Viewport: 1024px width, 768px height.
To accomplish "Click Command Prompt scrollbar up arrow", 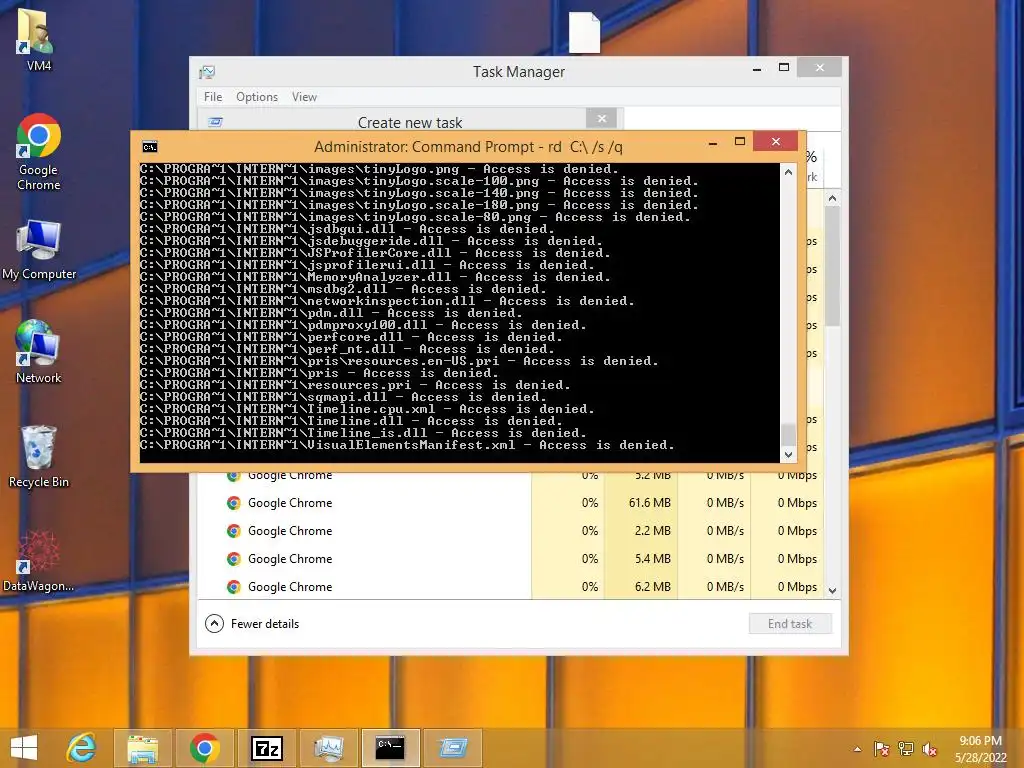I will click(x=788, y=172).
